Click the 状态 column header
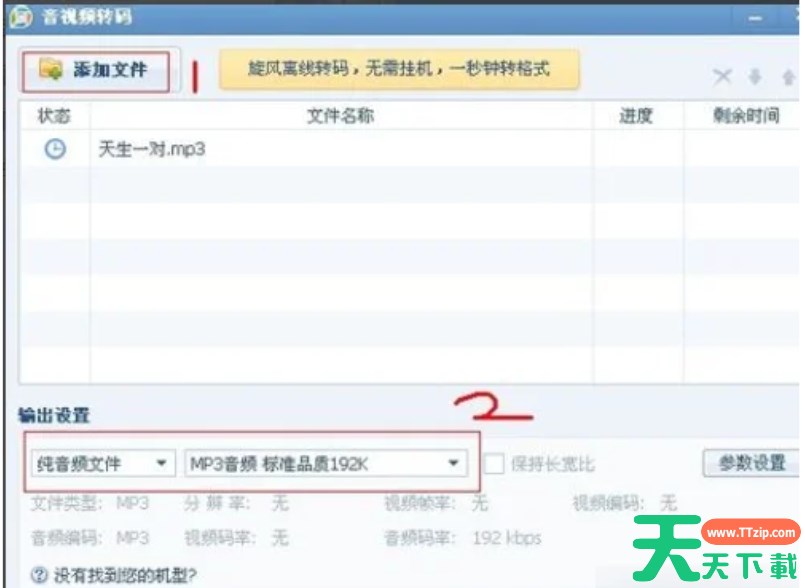 (x=54, y=116)
